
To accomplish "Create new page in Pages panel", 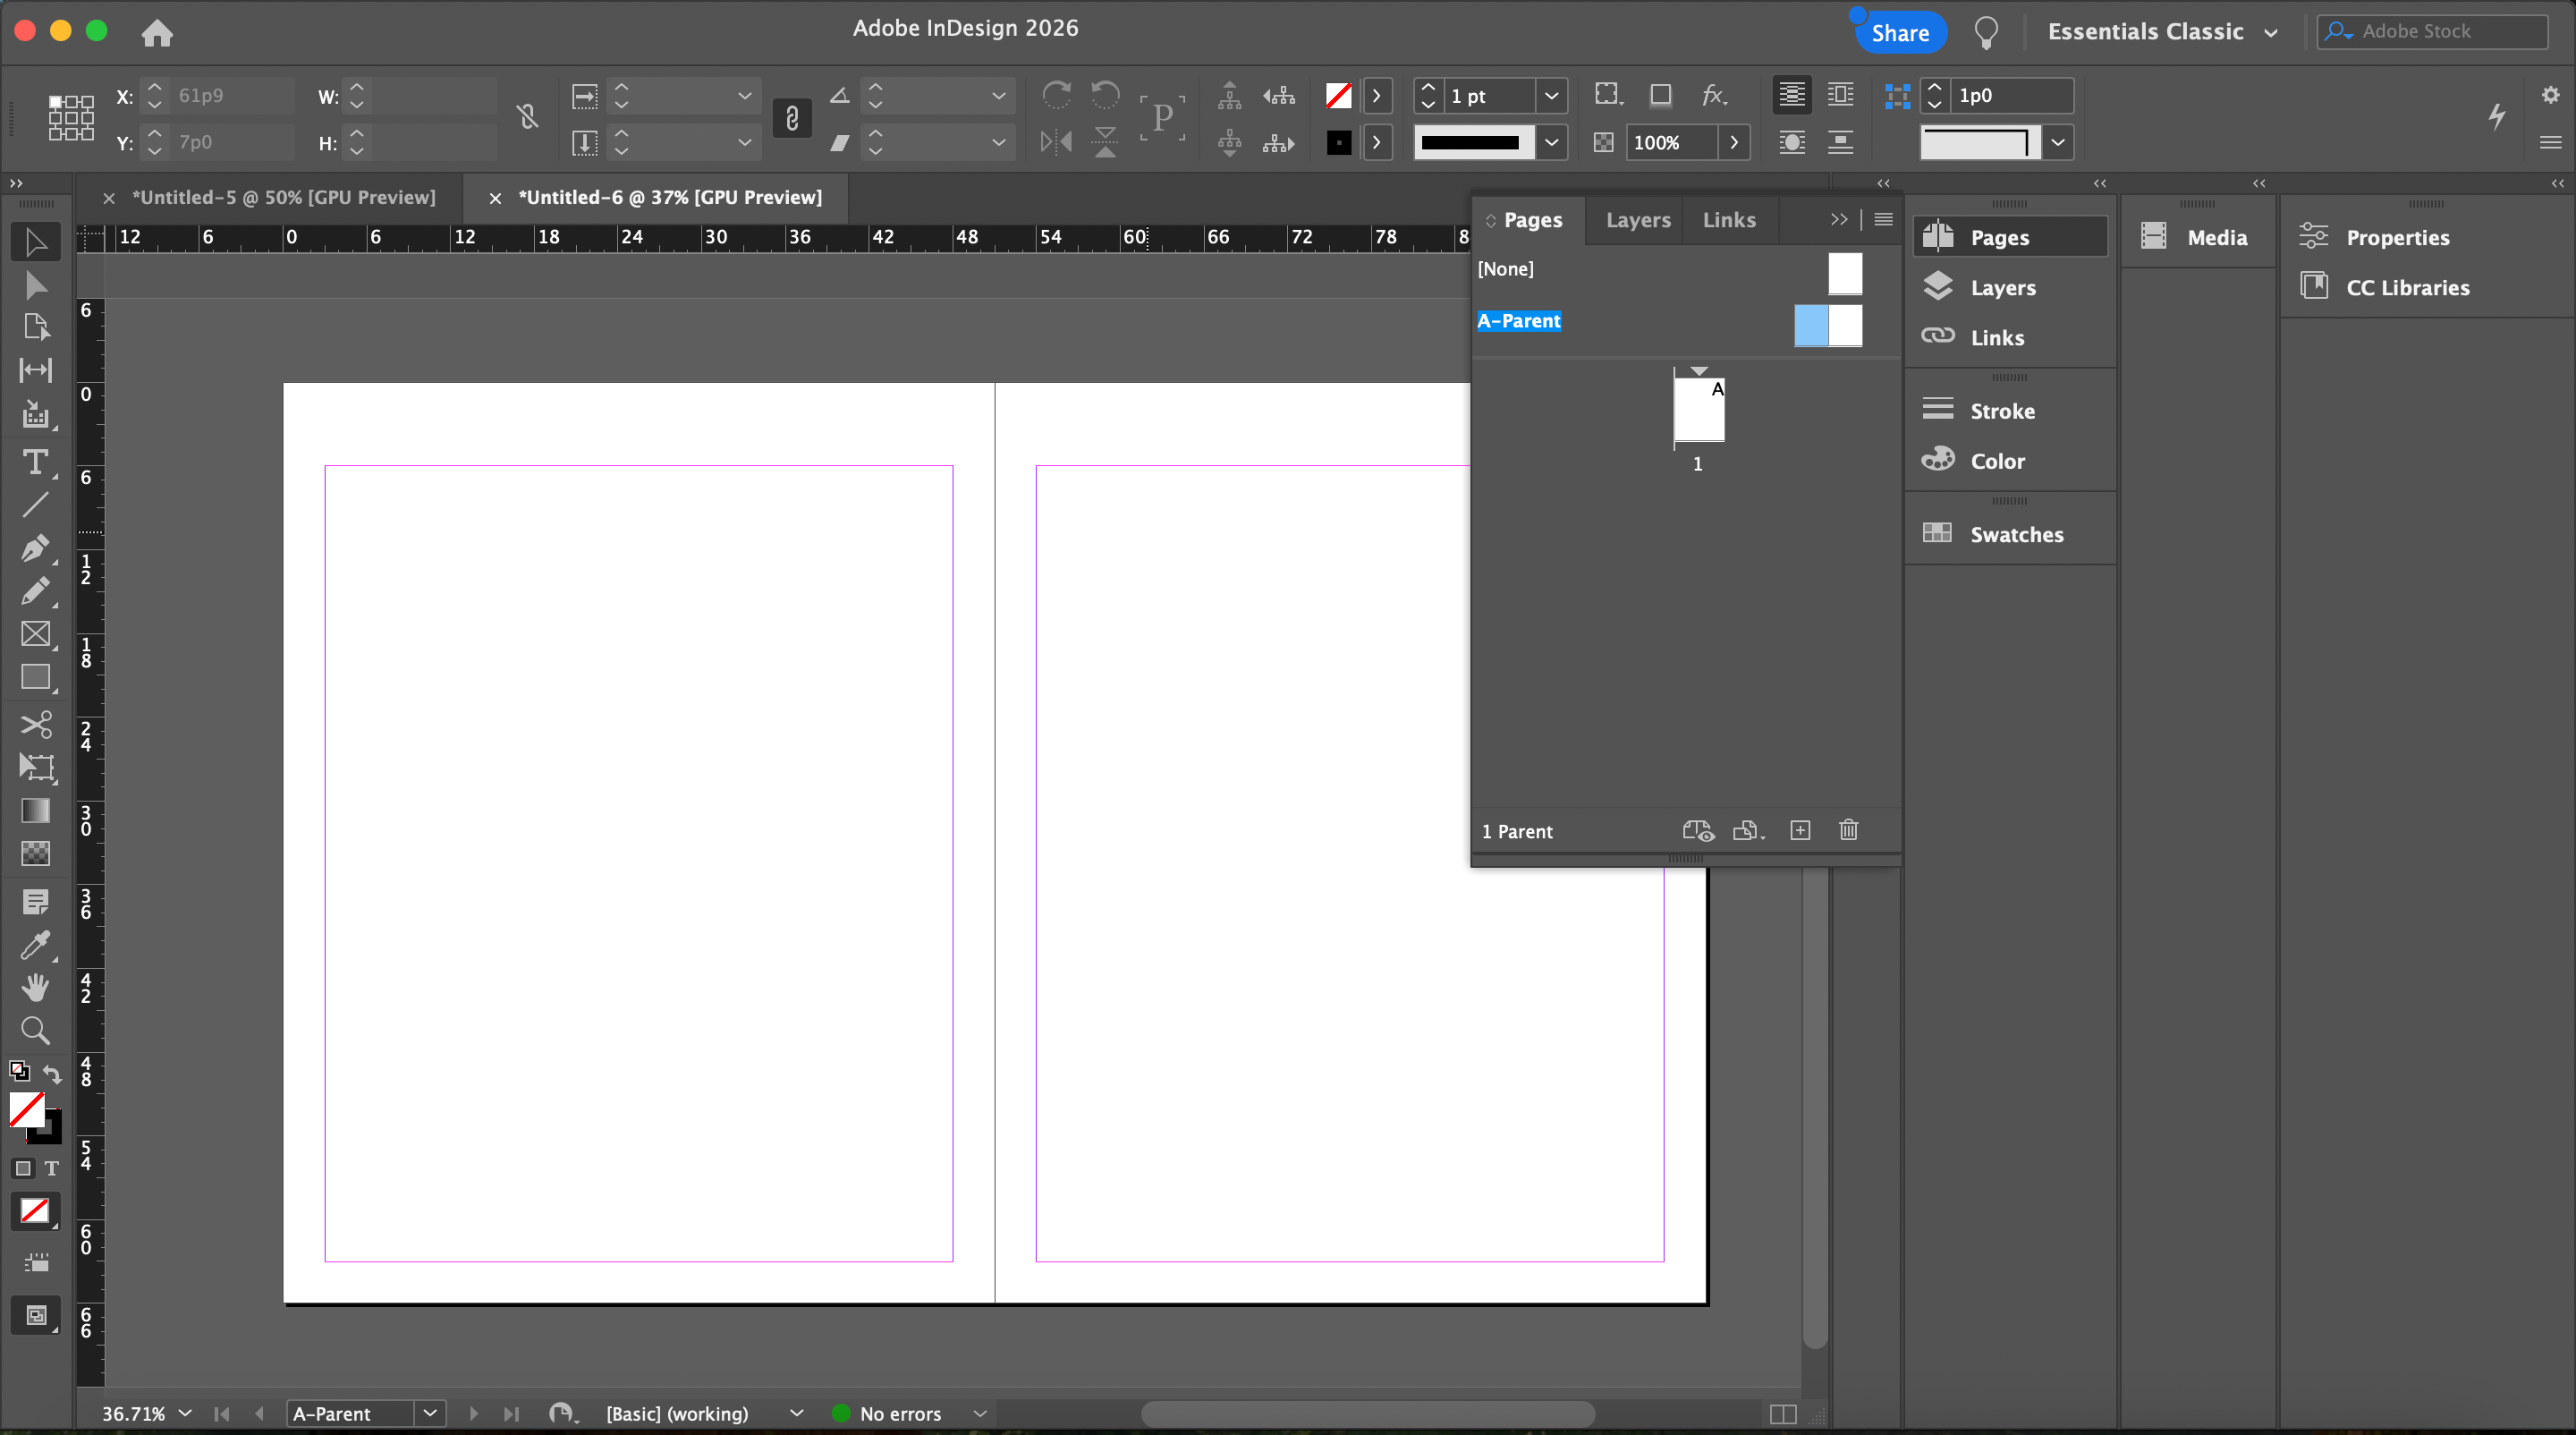I will pos(1800,831).
